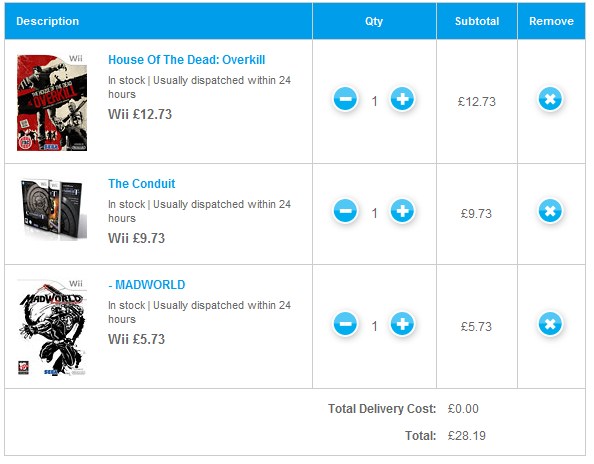Click the MadWorld cover art thumbnail
The width and height of the screenshot is (594, 464).
point(52,327)
